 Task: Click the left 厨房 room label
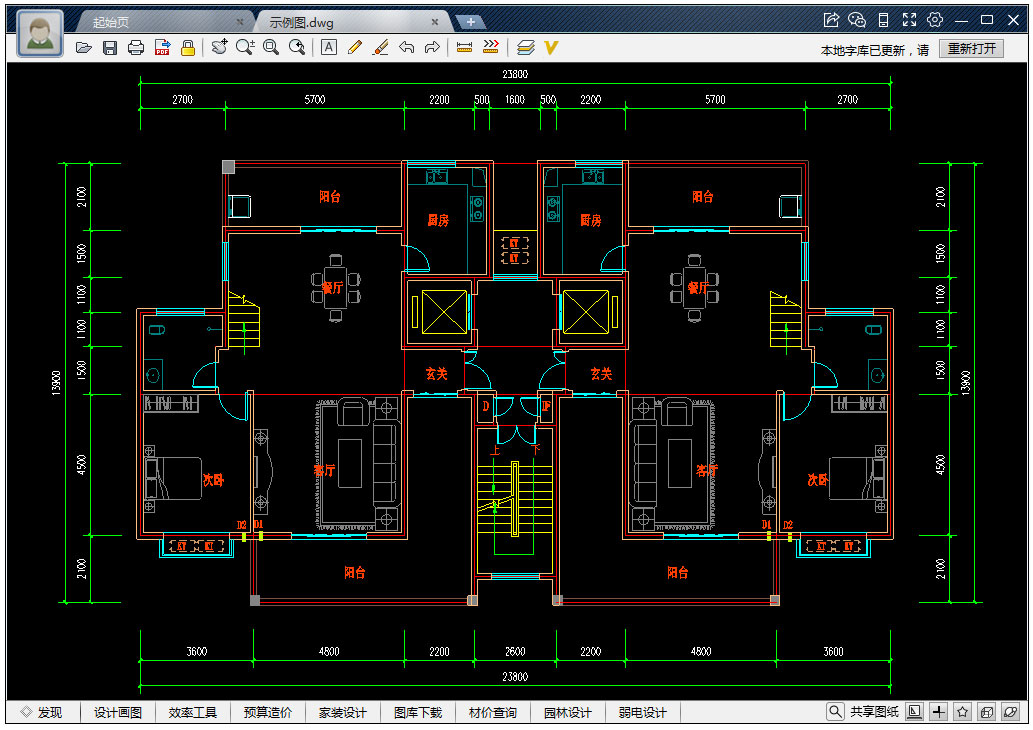438,220
